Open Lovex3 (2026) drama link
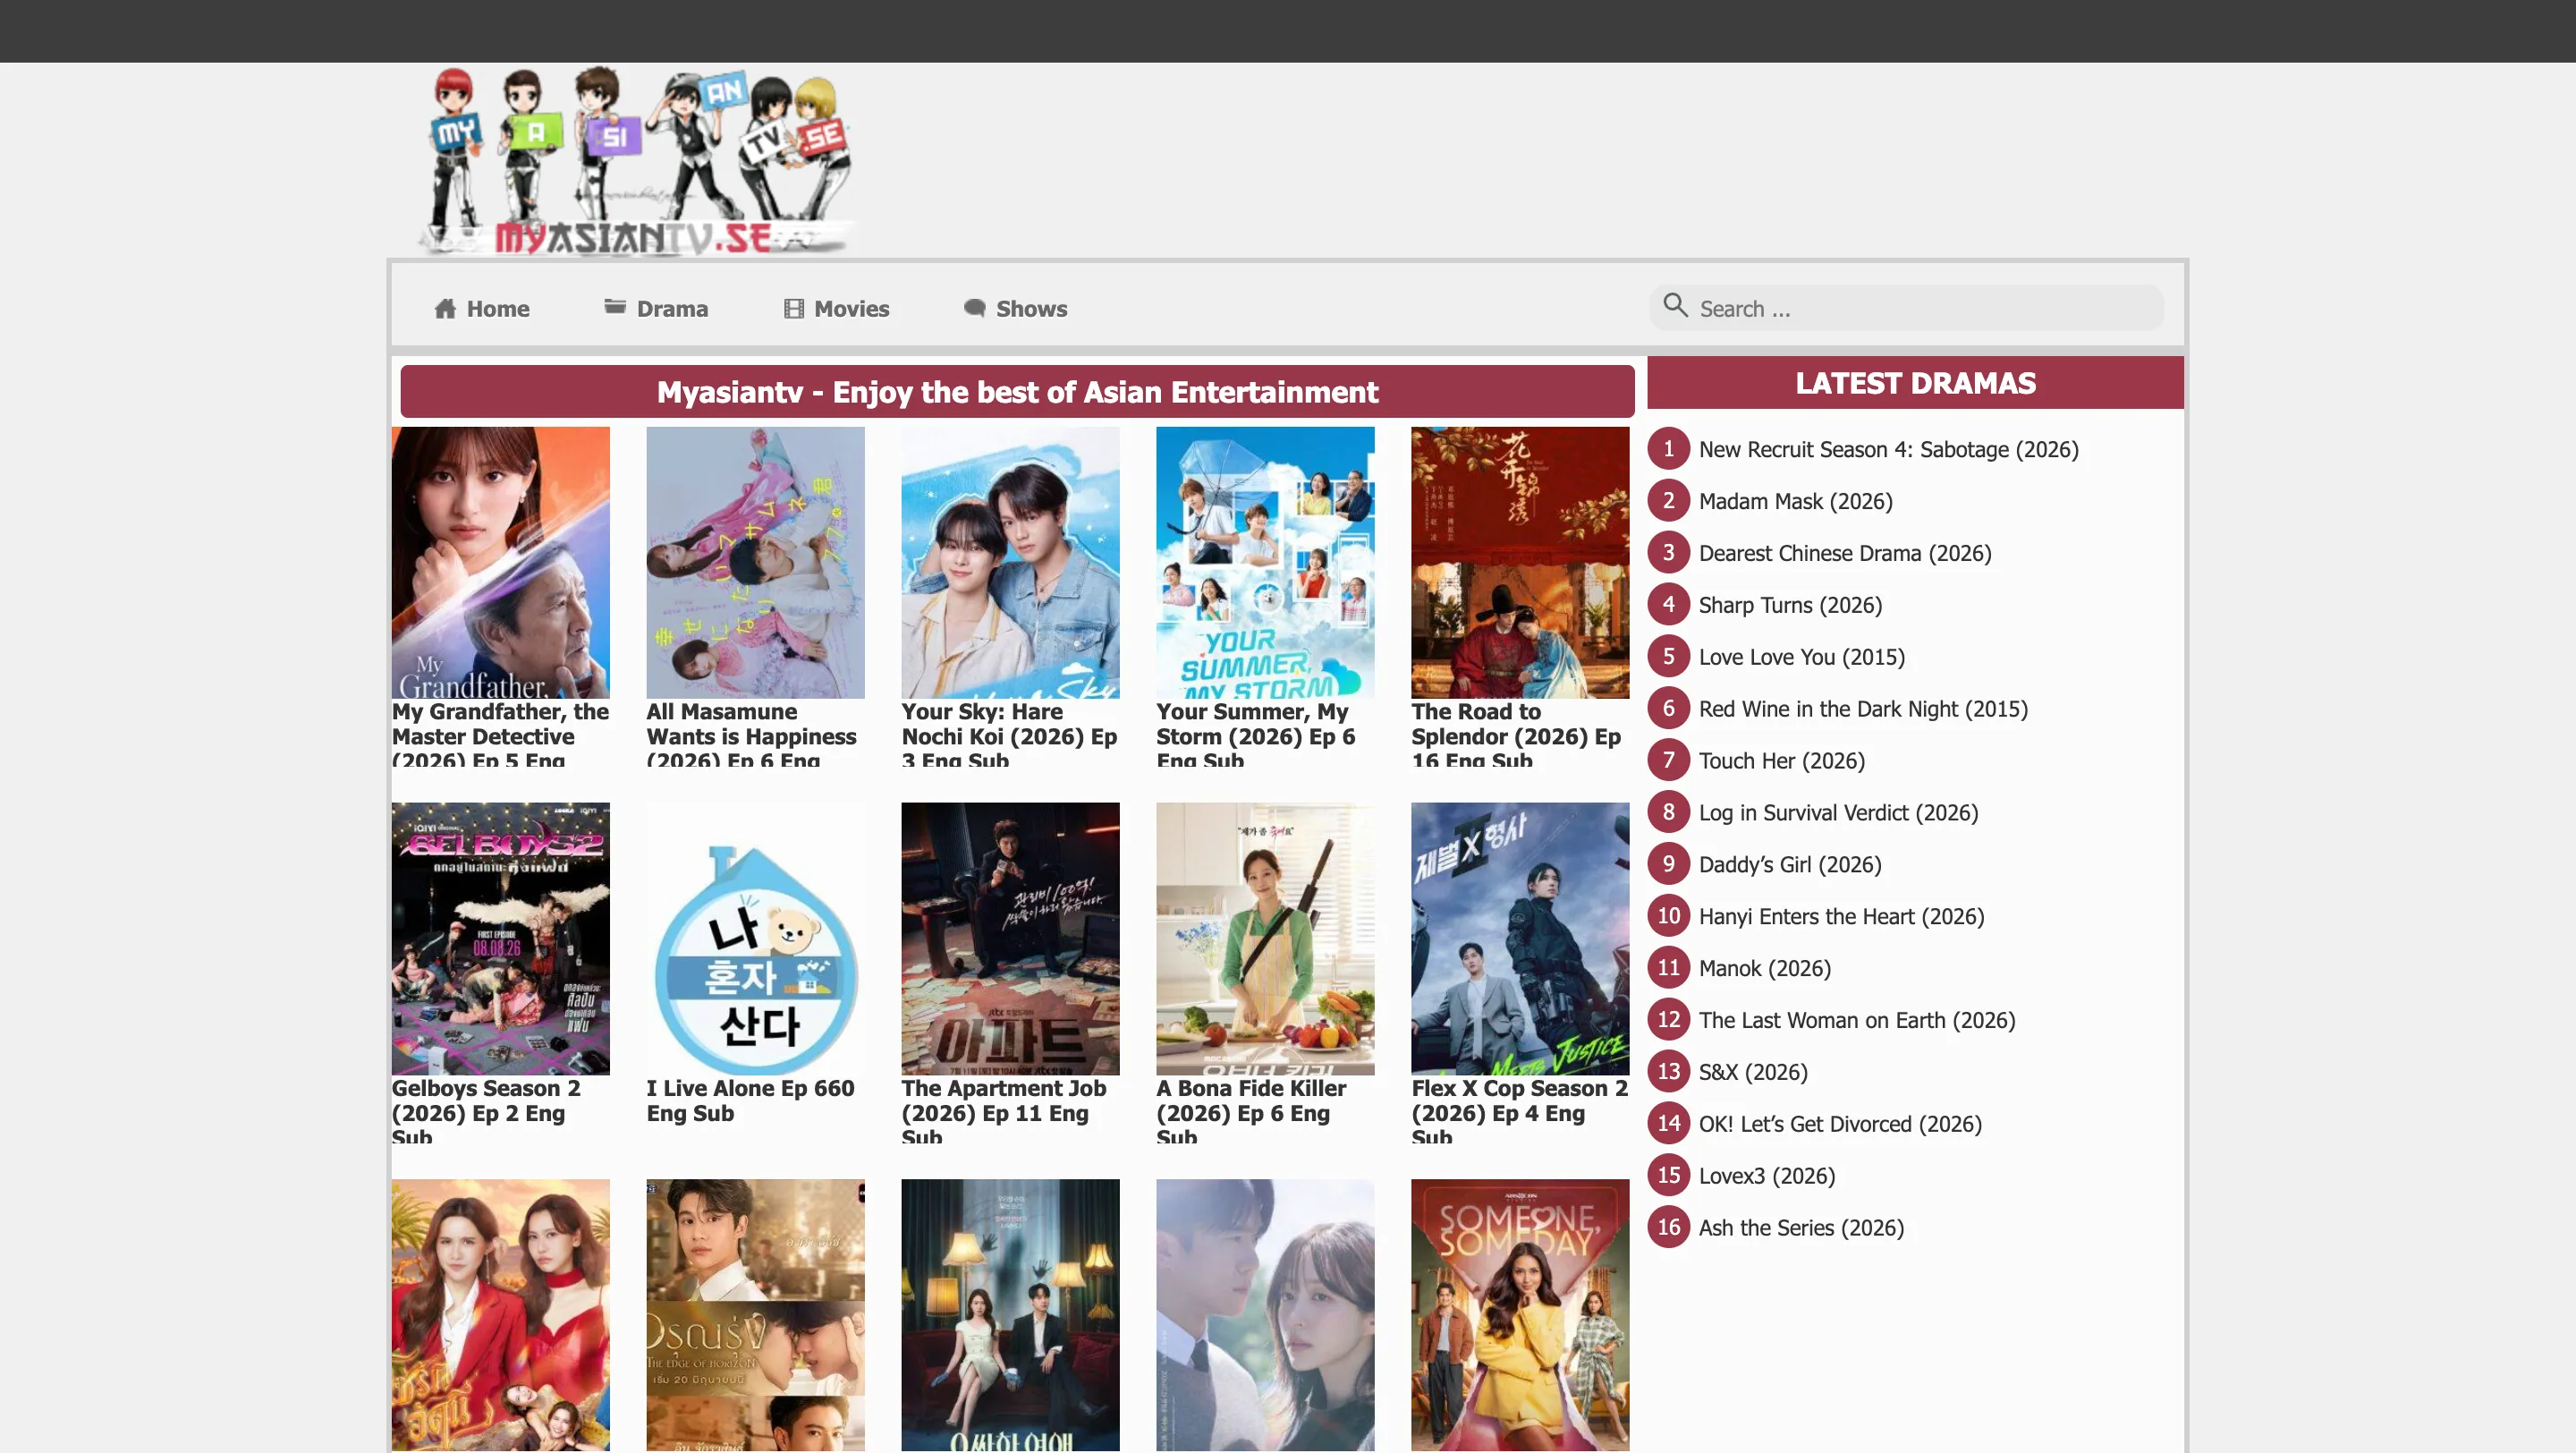Image resolution: width=2576 pixels, height=1453 pixels. pos(1768,1177)
